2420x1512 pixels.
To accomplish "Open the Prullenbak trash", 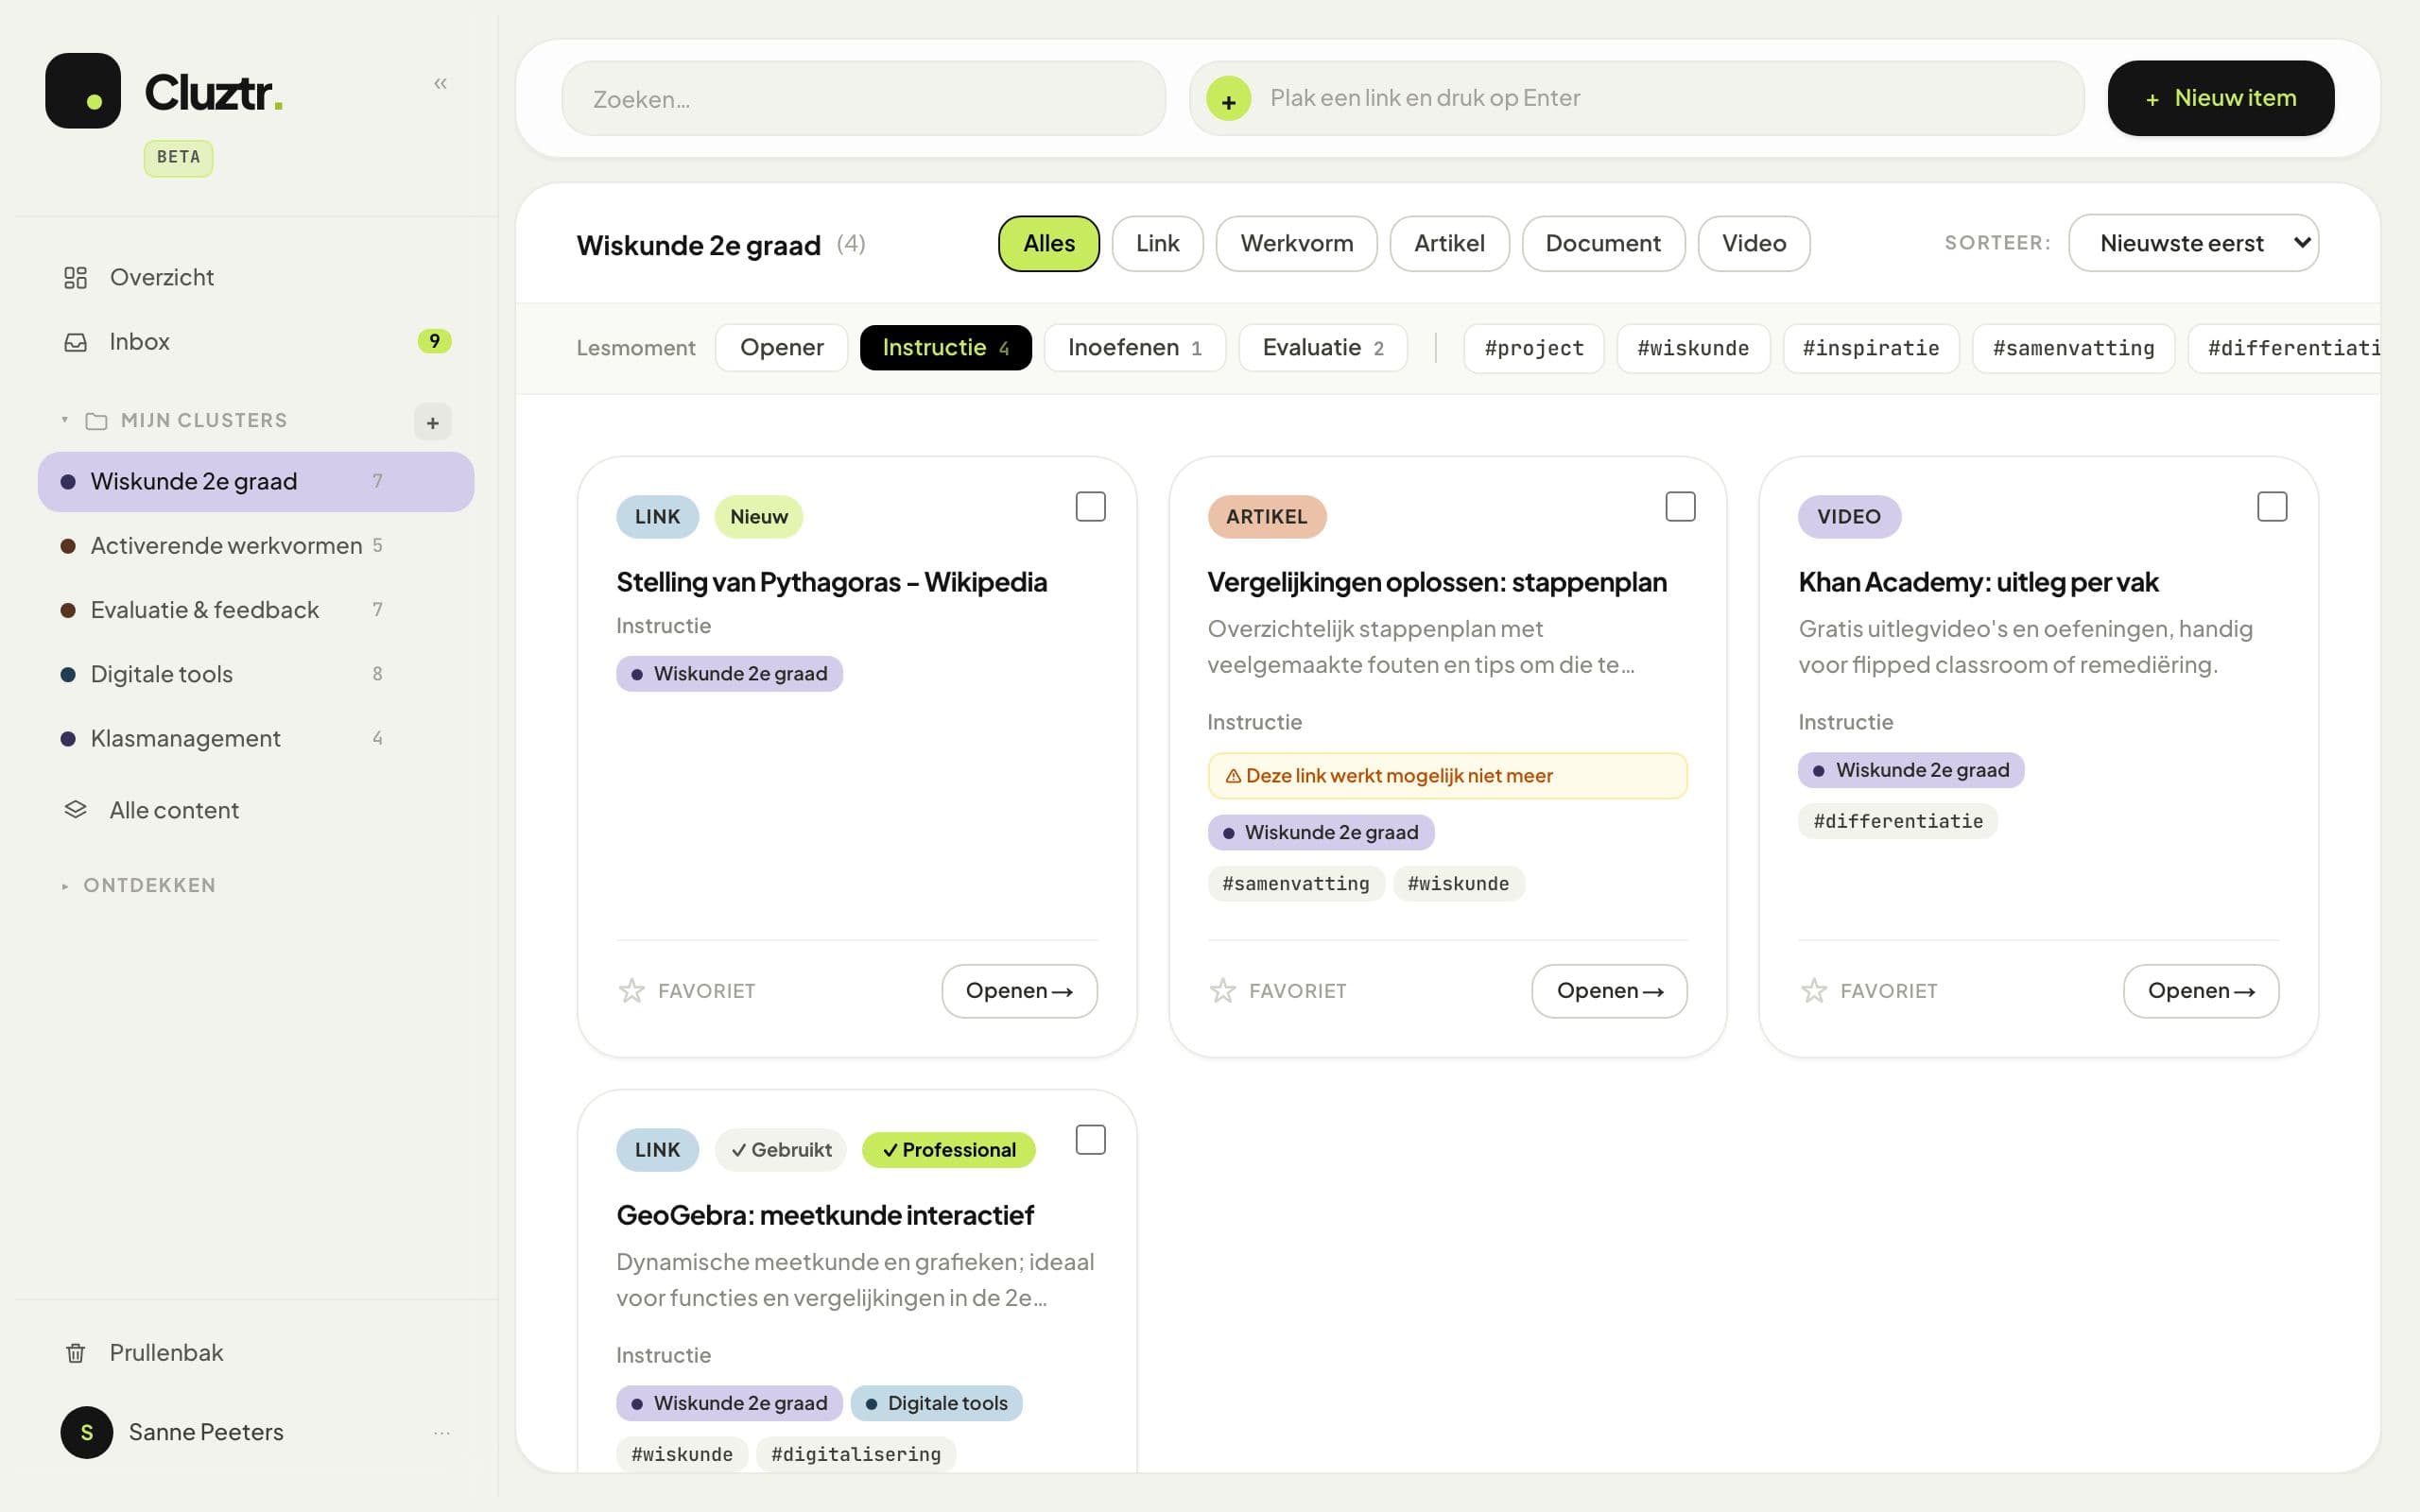I will pos(255,1352).
